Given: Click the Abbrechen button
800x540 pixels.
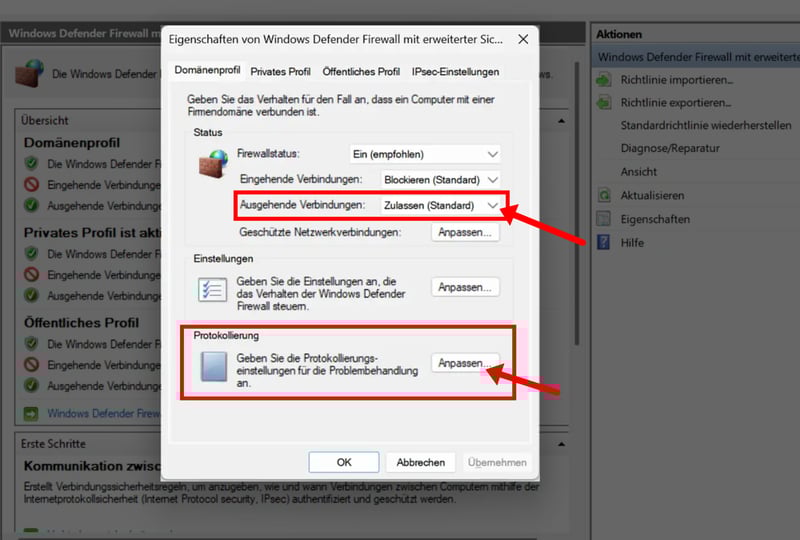Looking at the screenshot, I should pyautogui.click(x=420, y=462).
